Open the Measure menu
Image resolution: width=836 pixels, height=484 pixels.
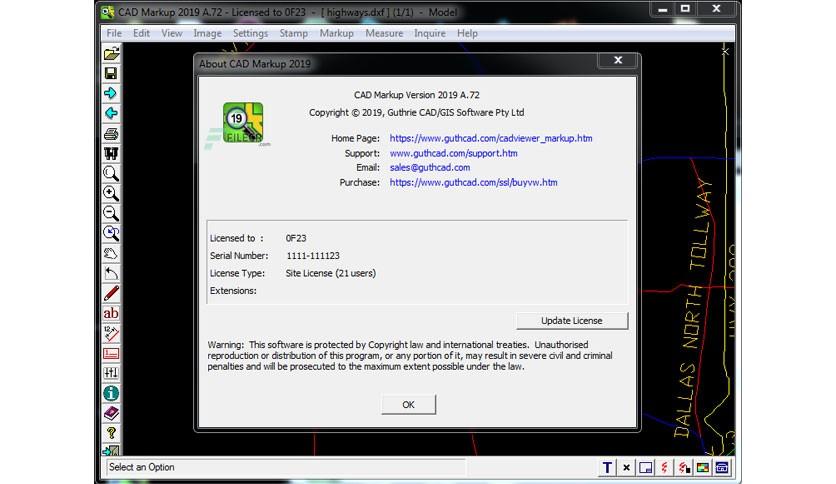pyautogui.click(x=384, y=33)
